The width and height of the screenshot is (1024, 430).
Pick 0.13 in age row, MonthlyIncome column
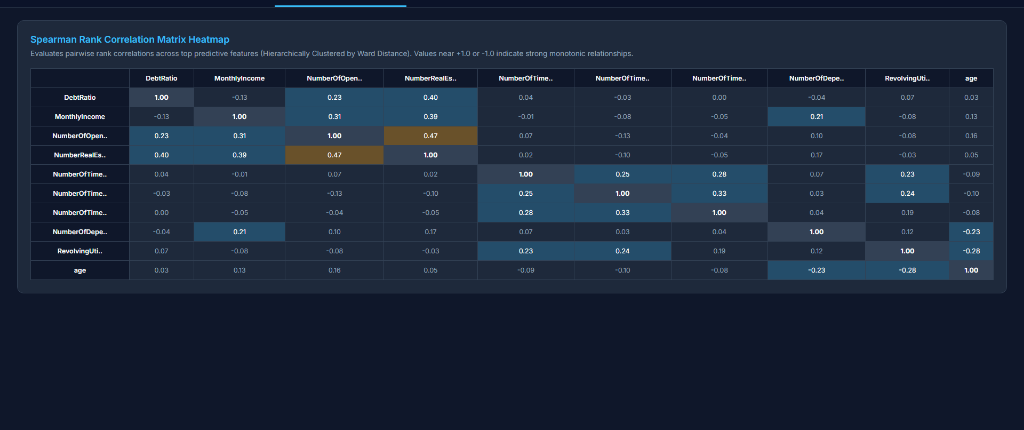click(239, 270)
